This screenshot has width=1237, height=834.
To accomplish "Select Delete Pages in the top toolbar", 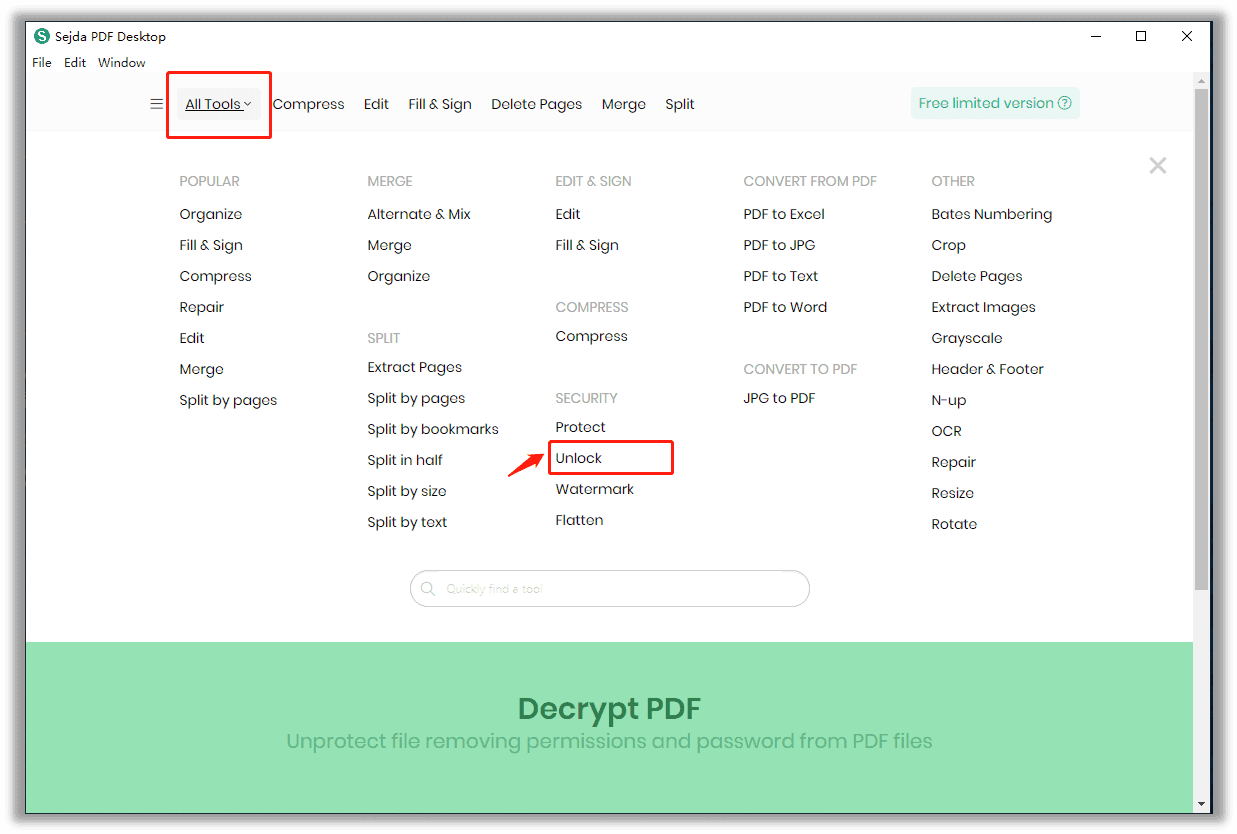I will point(537,104).
